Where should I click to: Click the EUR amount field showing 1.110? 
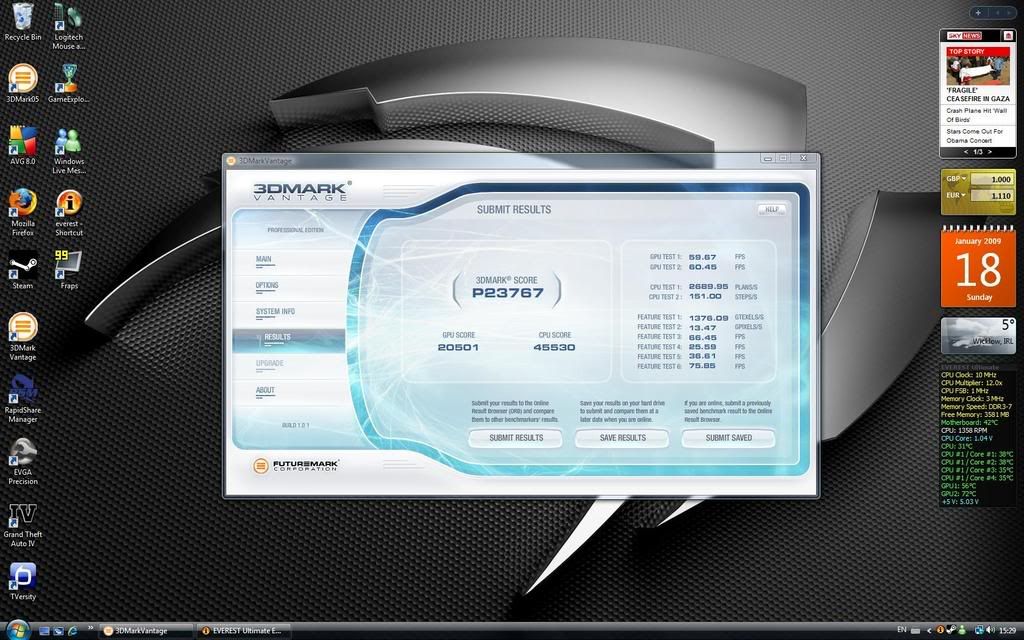point(991,195)
